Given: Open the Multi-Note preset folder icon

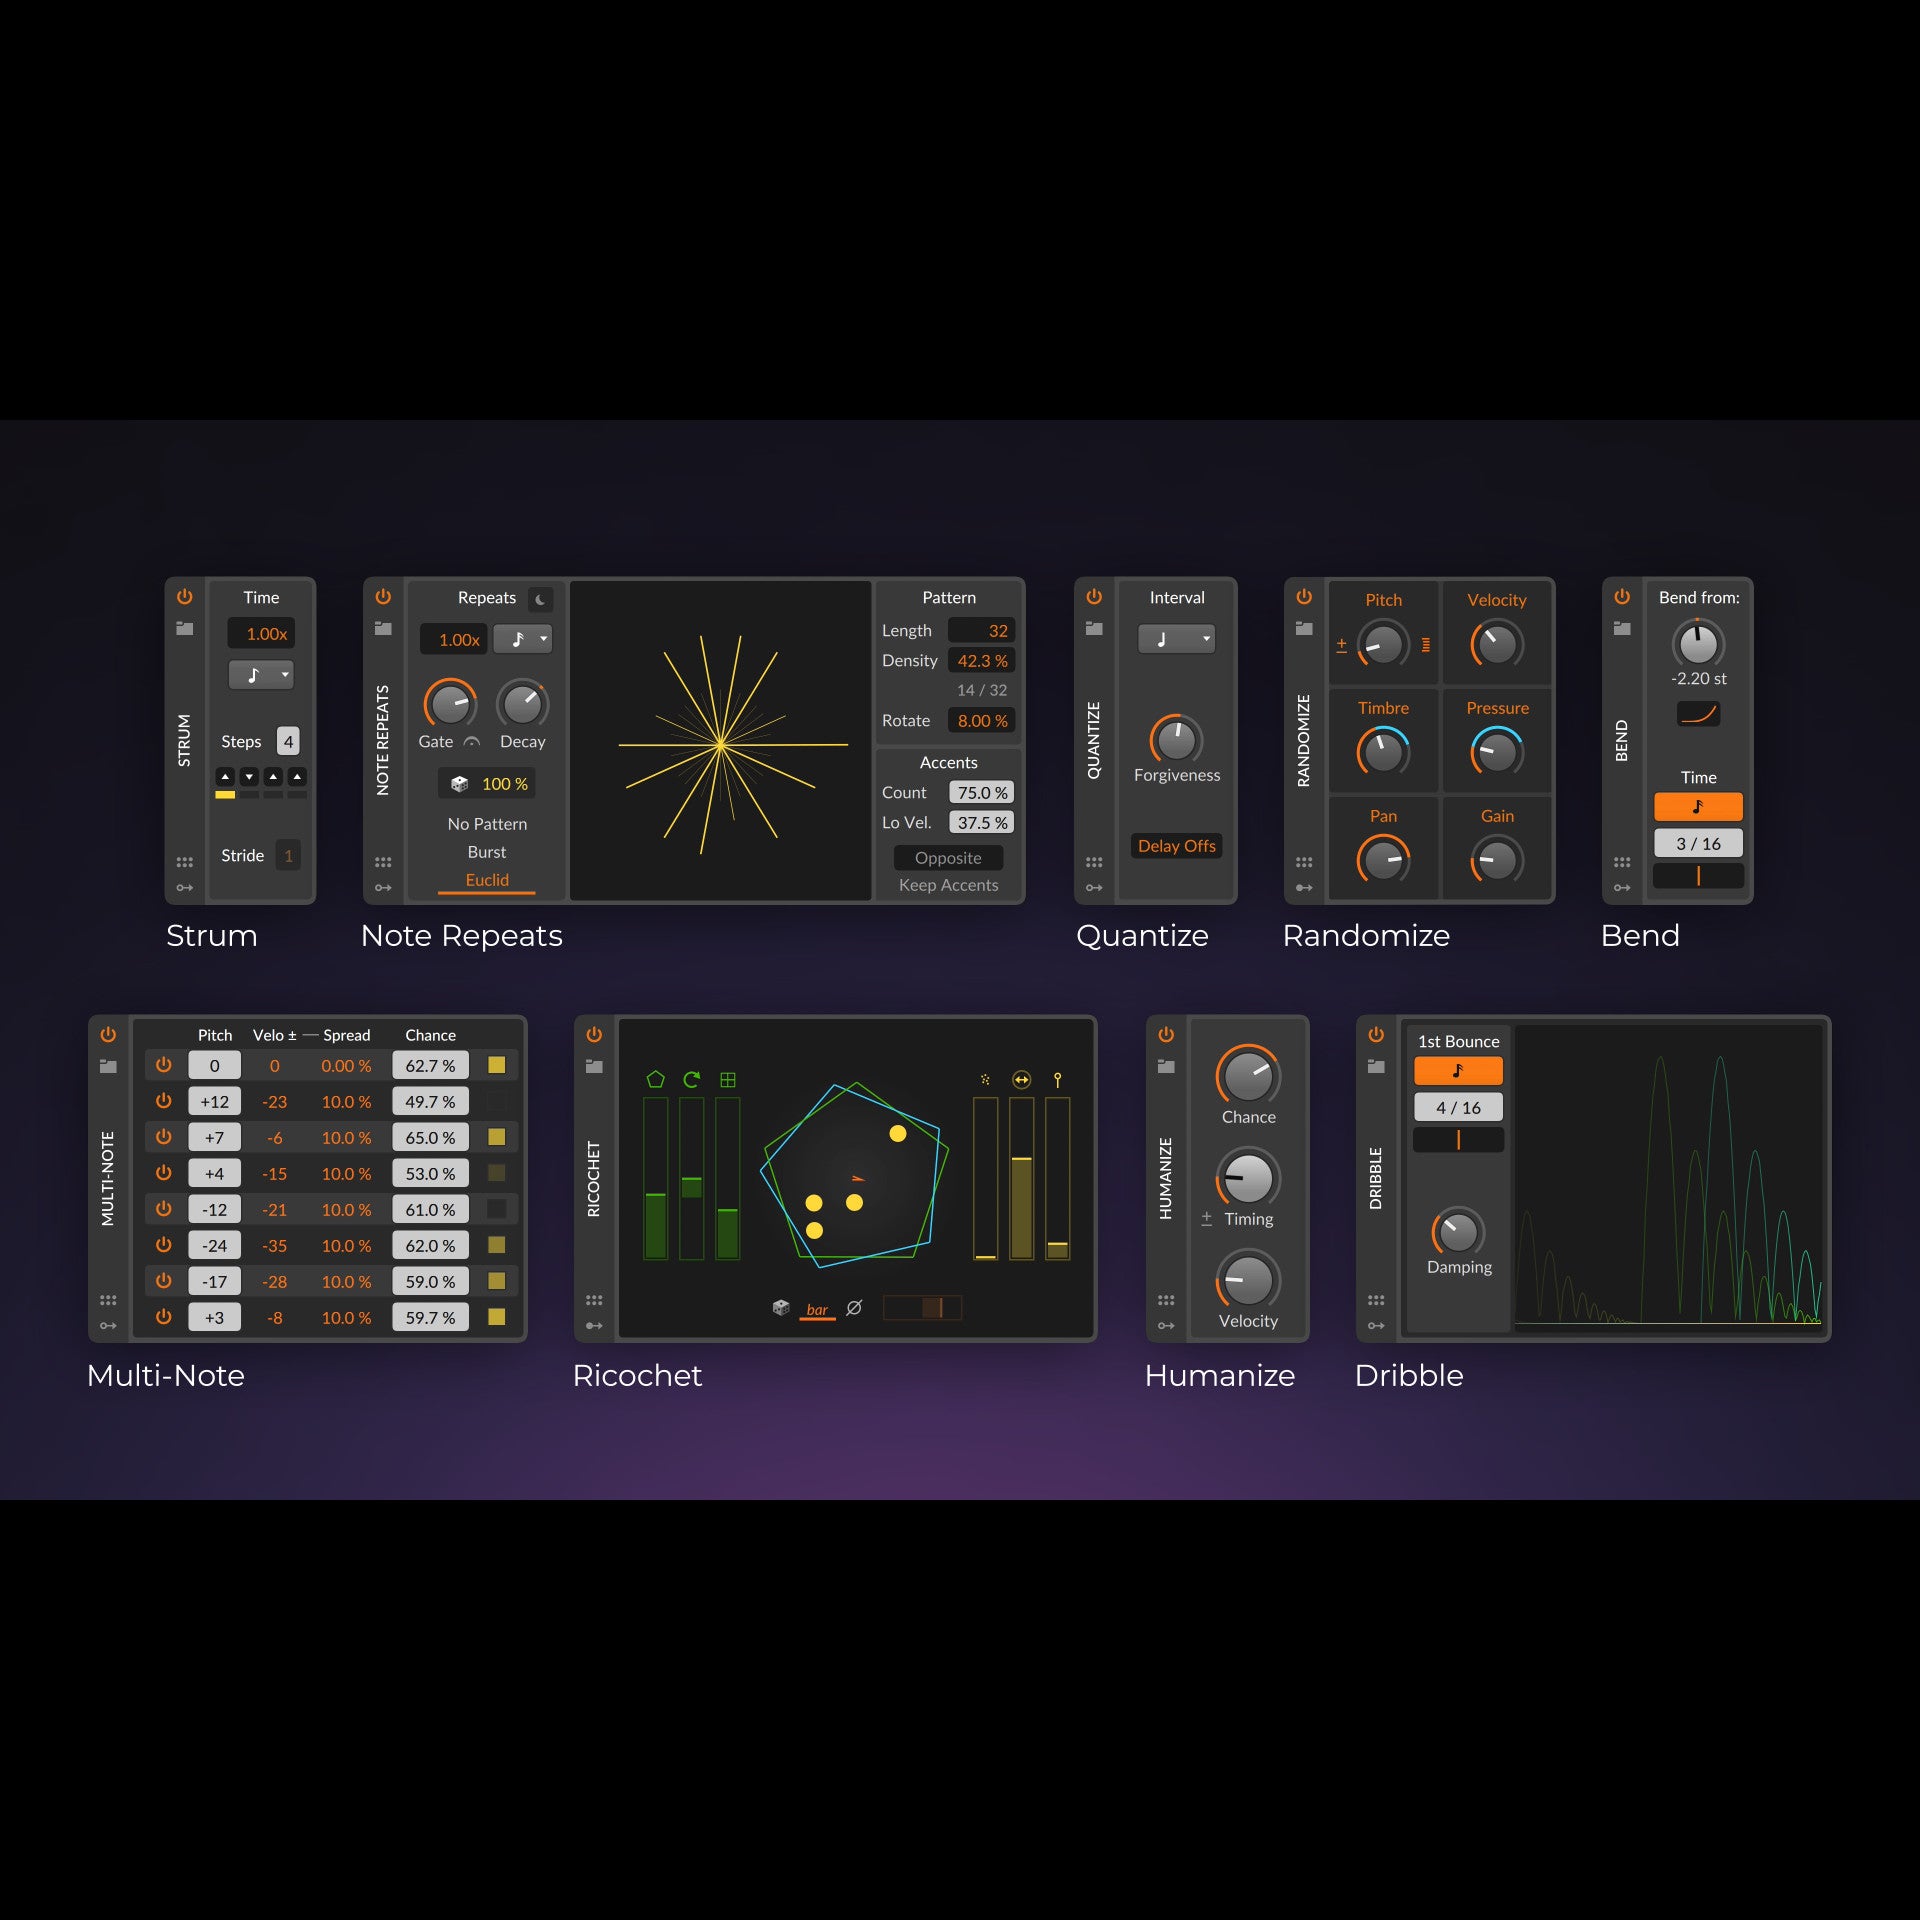Looking at the screenshot, I should pyautogui.click(x=108, y=1067).
